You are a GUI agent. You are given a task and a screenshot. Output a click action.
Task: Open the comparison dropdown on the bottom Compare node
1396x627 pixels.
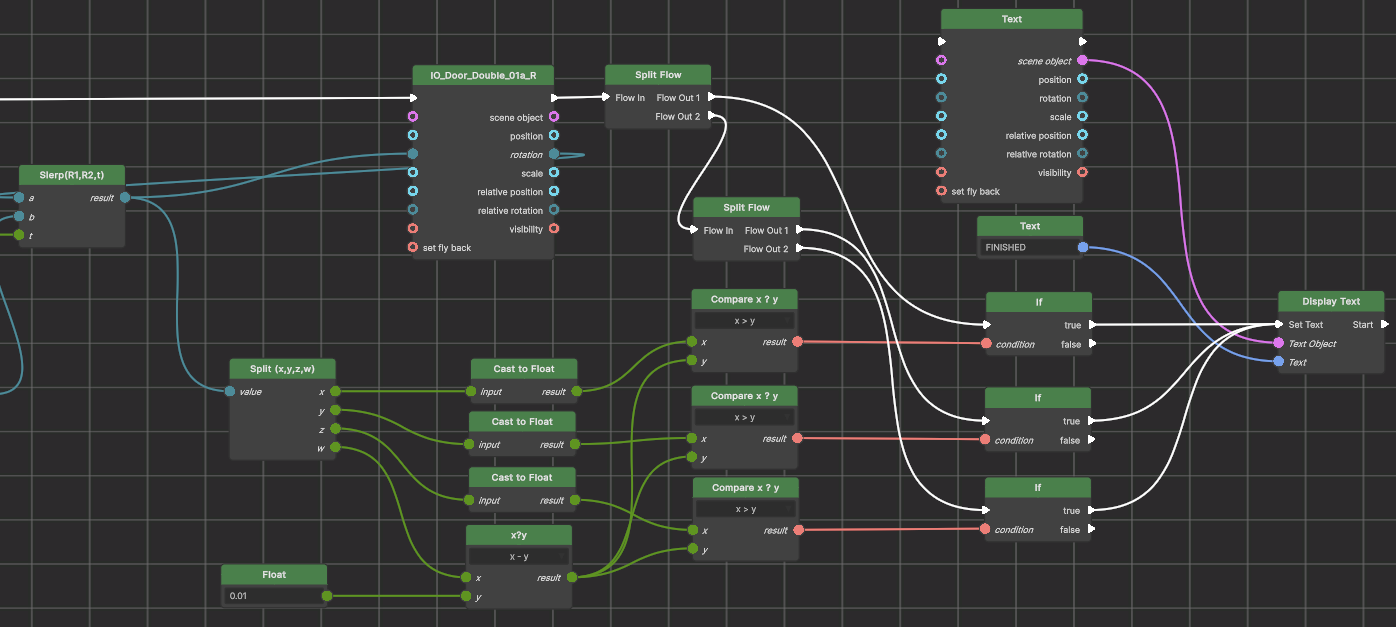pyautogui.click(x=745, y=509)
